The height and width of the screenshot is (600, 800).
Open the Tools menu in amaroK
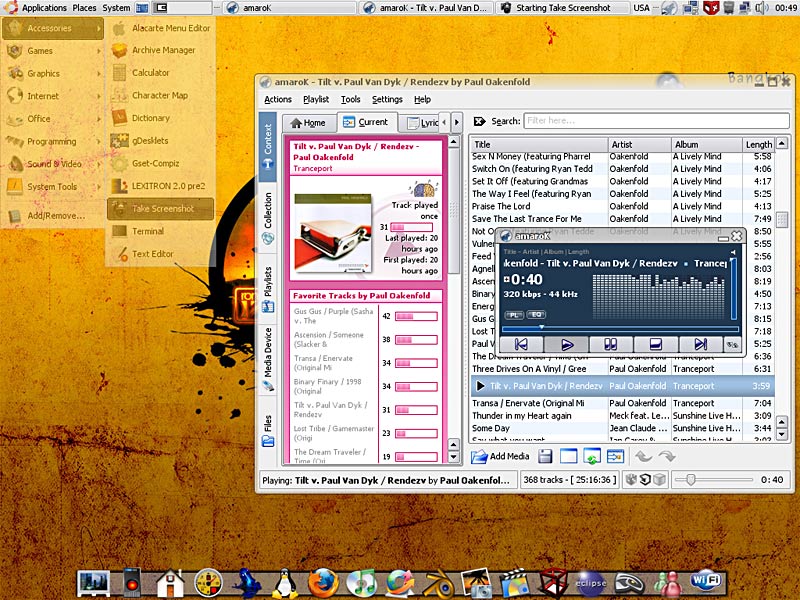point(351,99)
